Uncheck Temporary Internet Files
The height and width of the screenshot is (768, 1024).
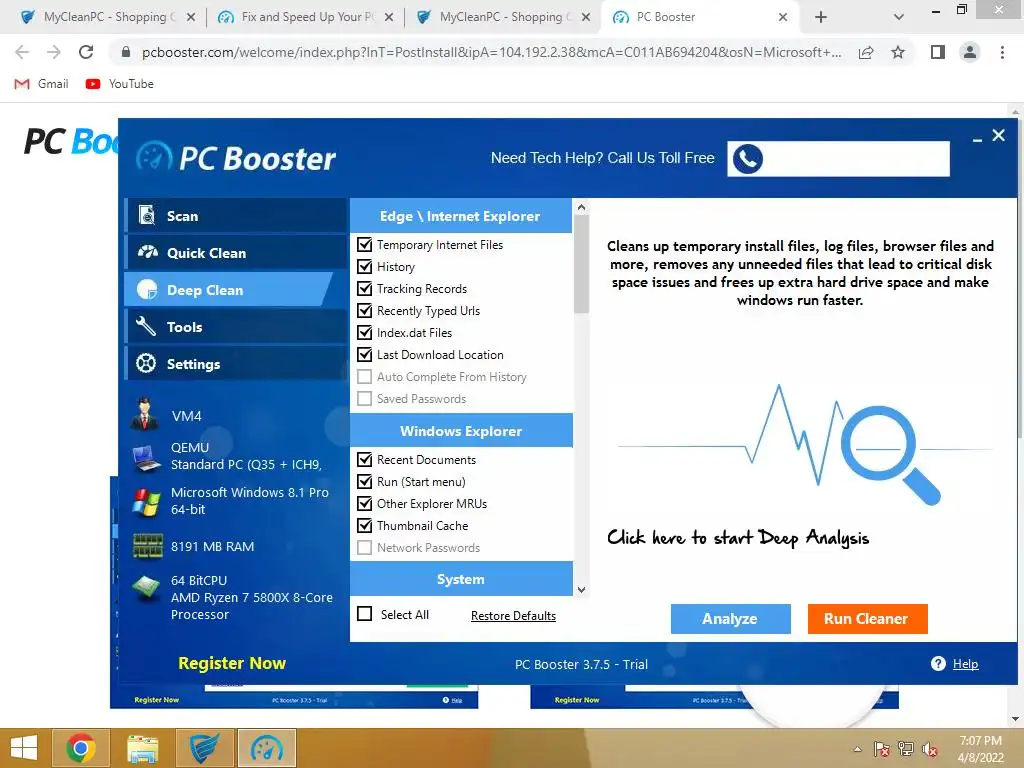coord(364,245)
